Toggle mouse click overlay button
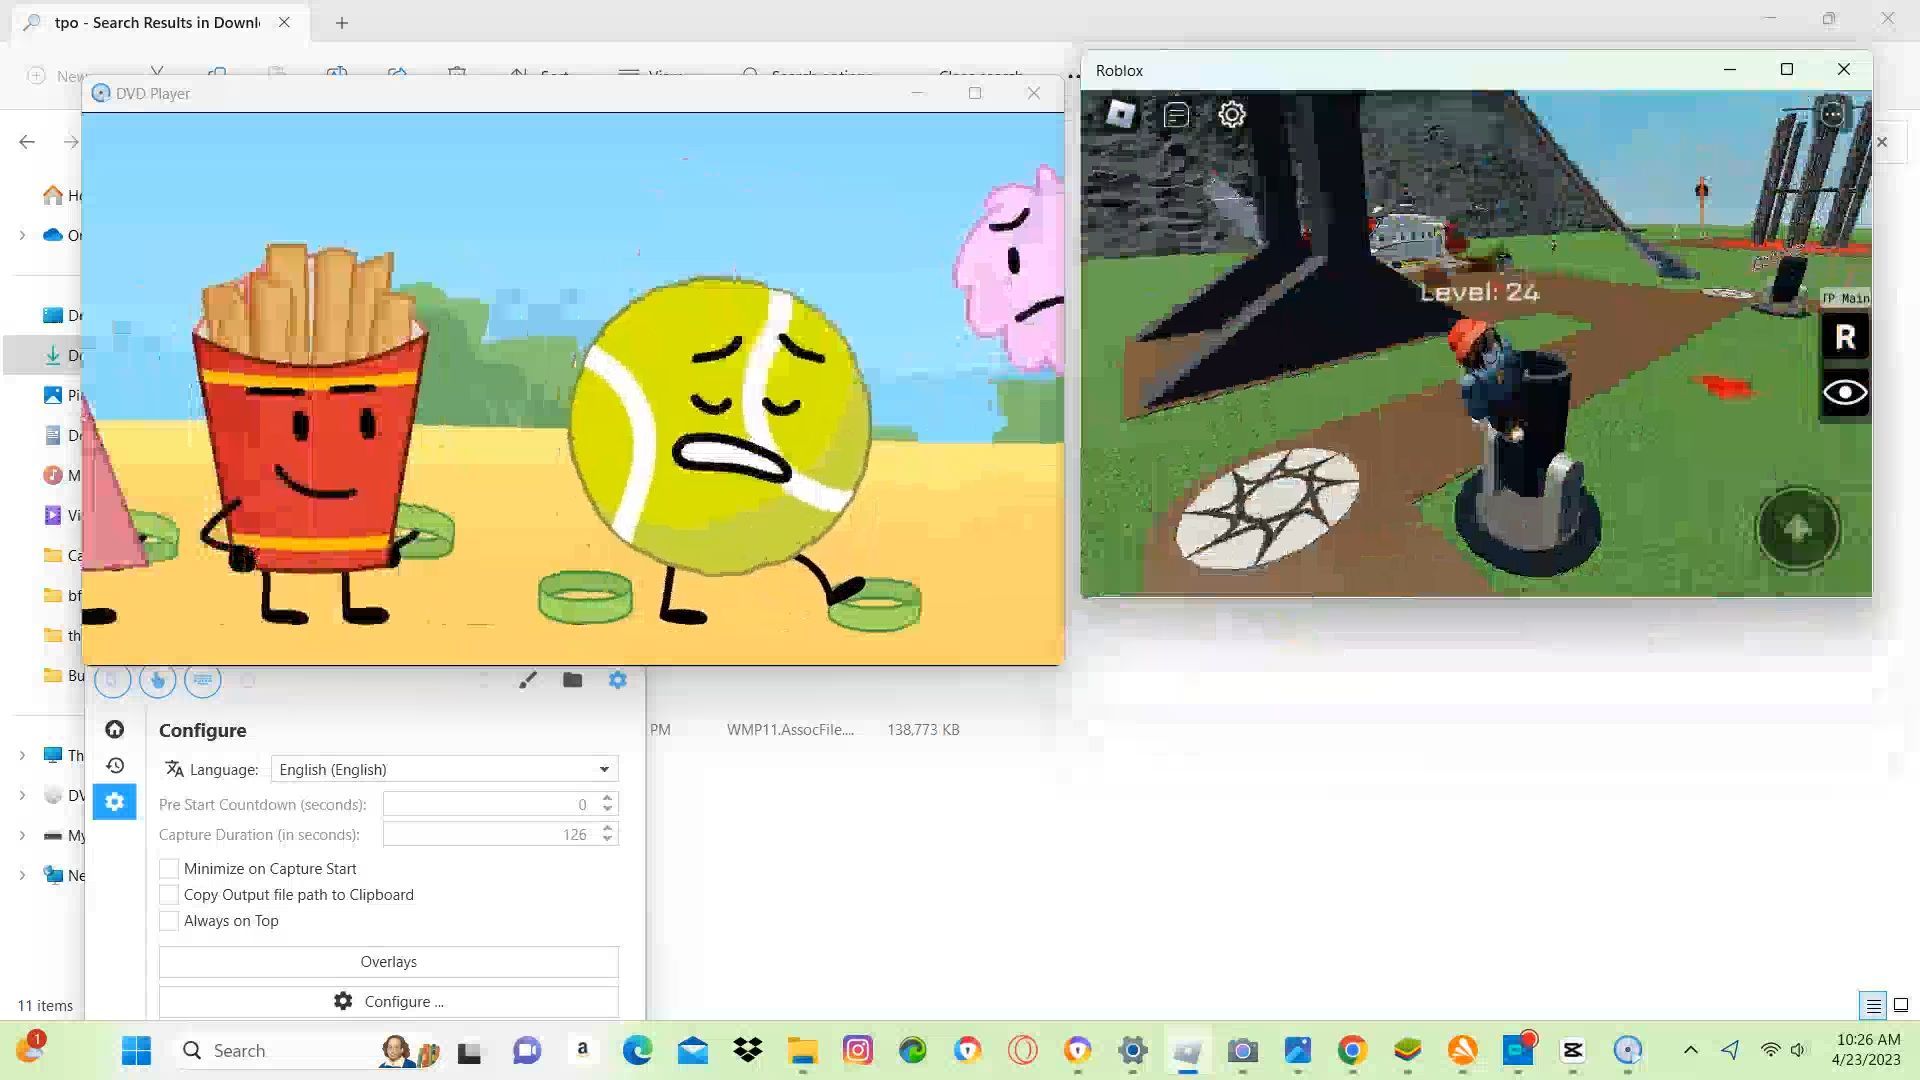1920x1080 pixels. (x=157, y=680)
